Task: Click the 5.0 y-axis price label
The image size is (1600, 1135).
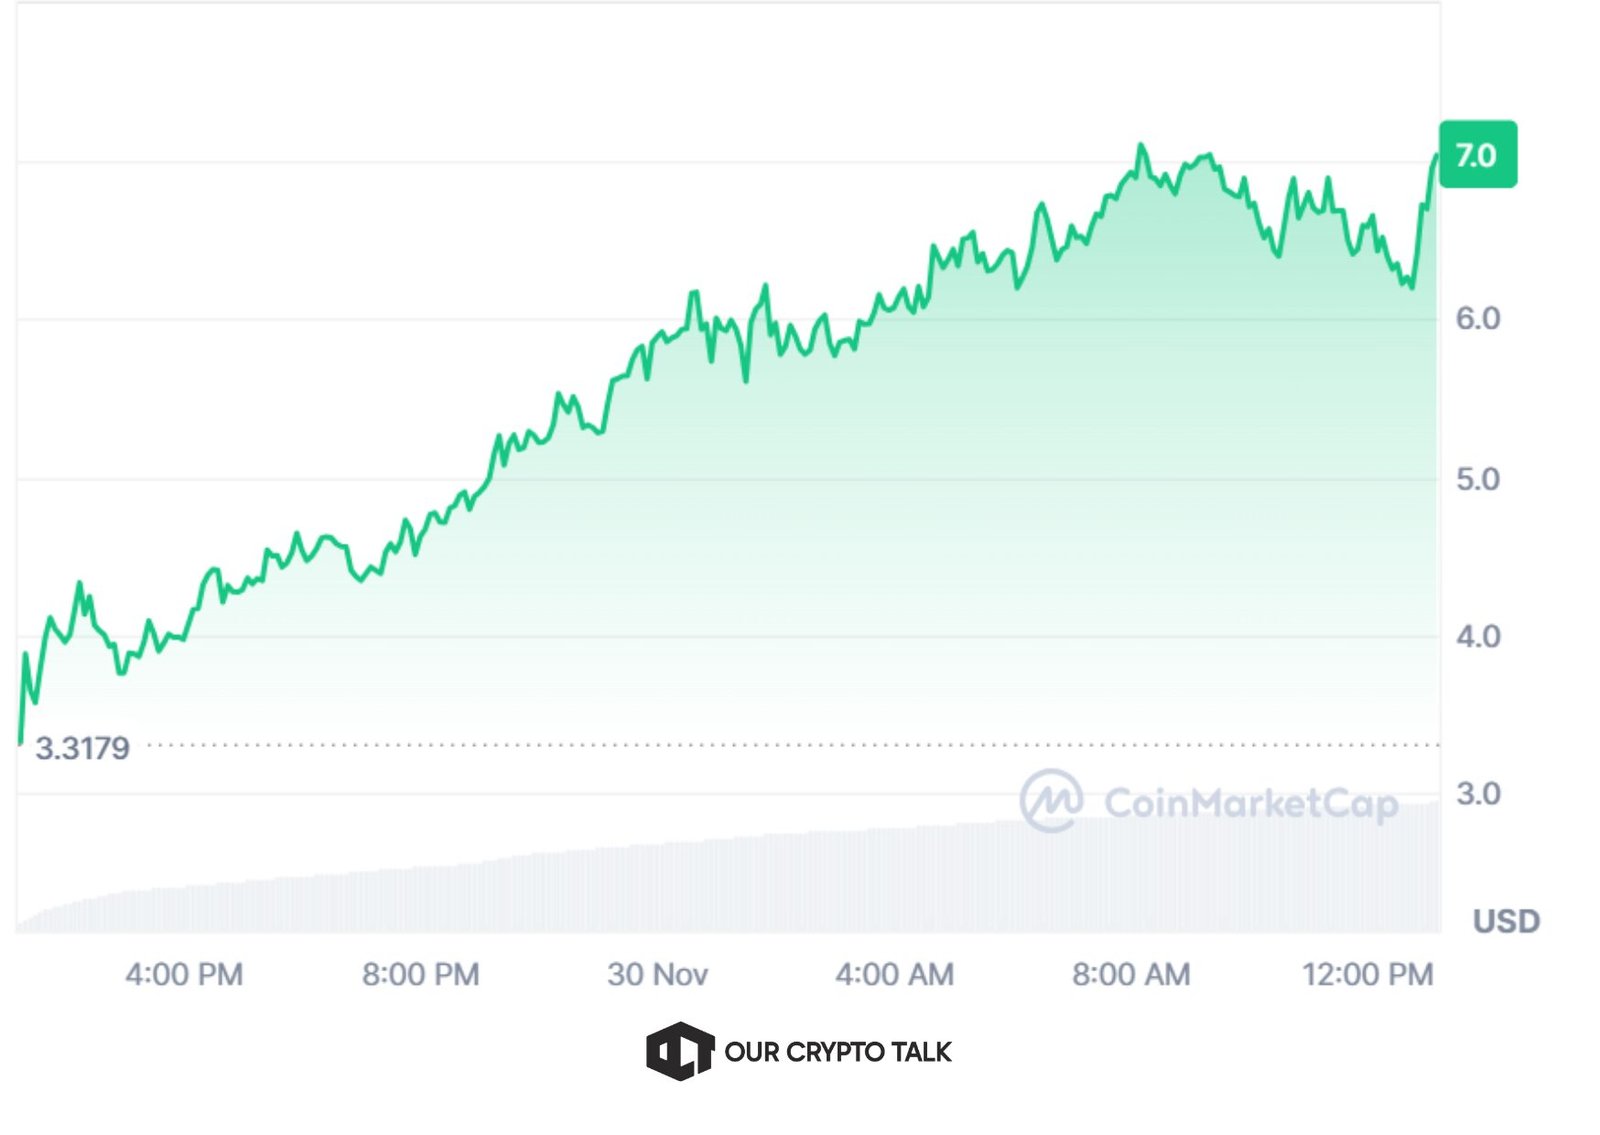Action: point(1477,479)
